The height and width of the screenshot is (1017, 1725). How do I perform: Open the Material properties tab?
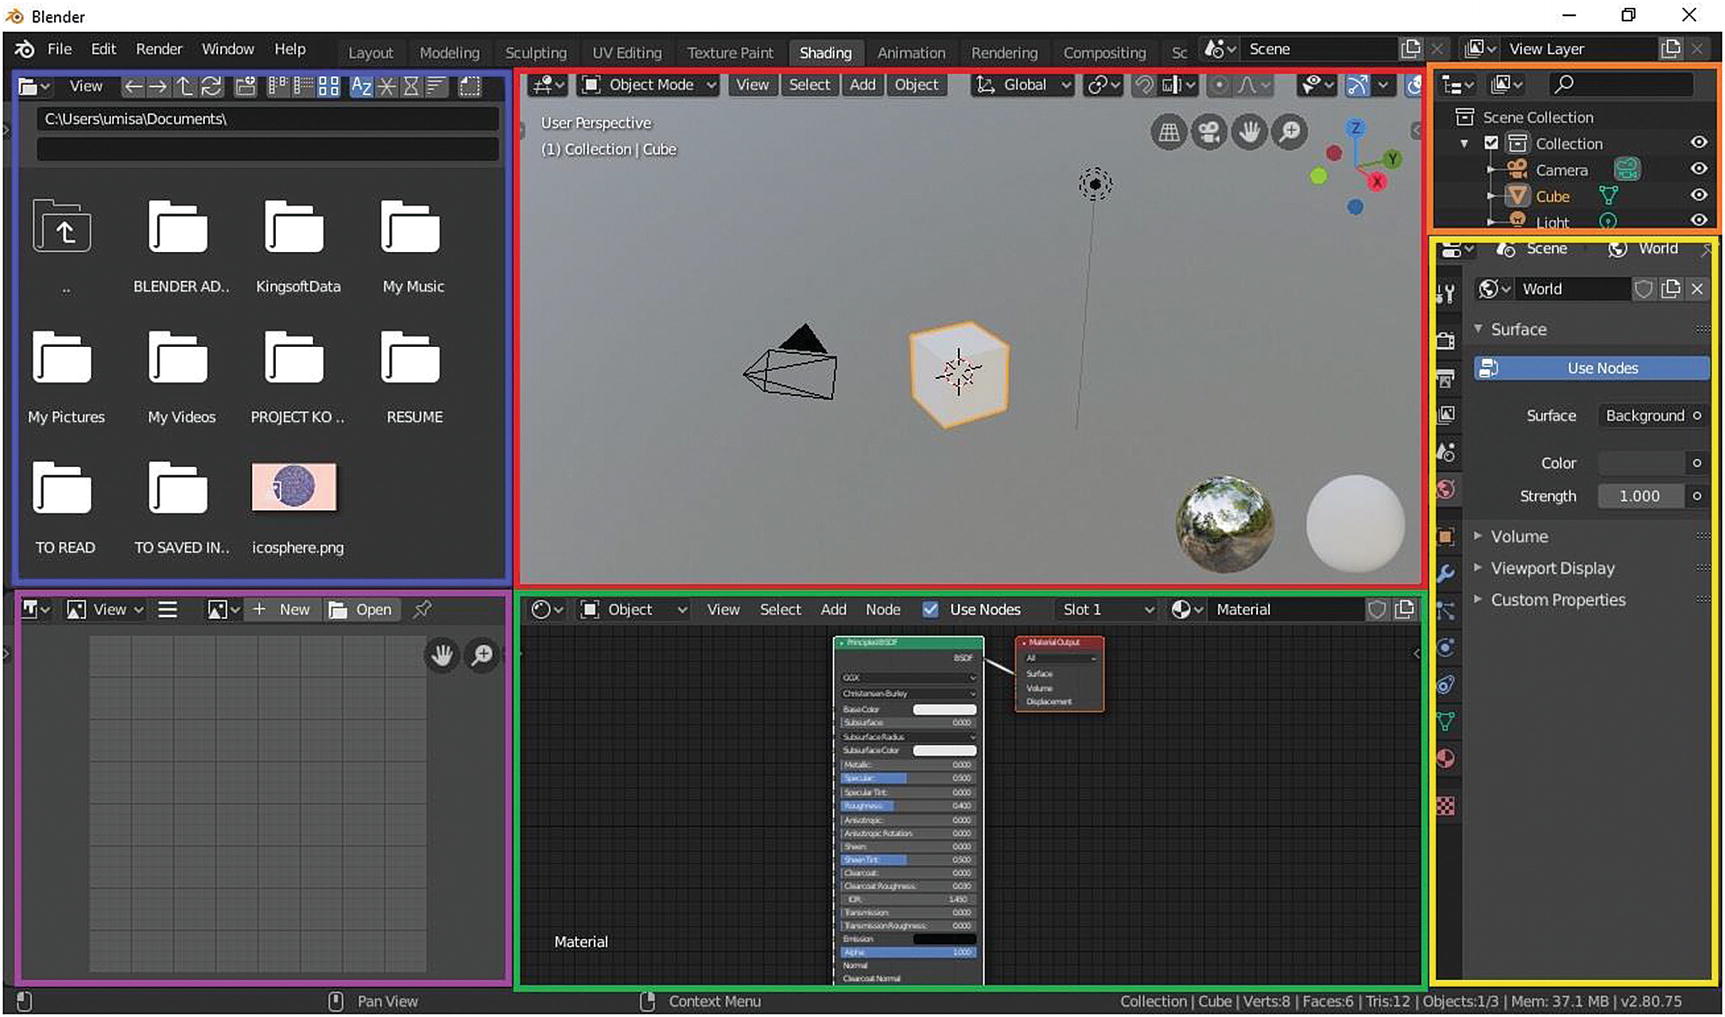click(x=1446, y=758)
